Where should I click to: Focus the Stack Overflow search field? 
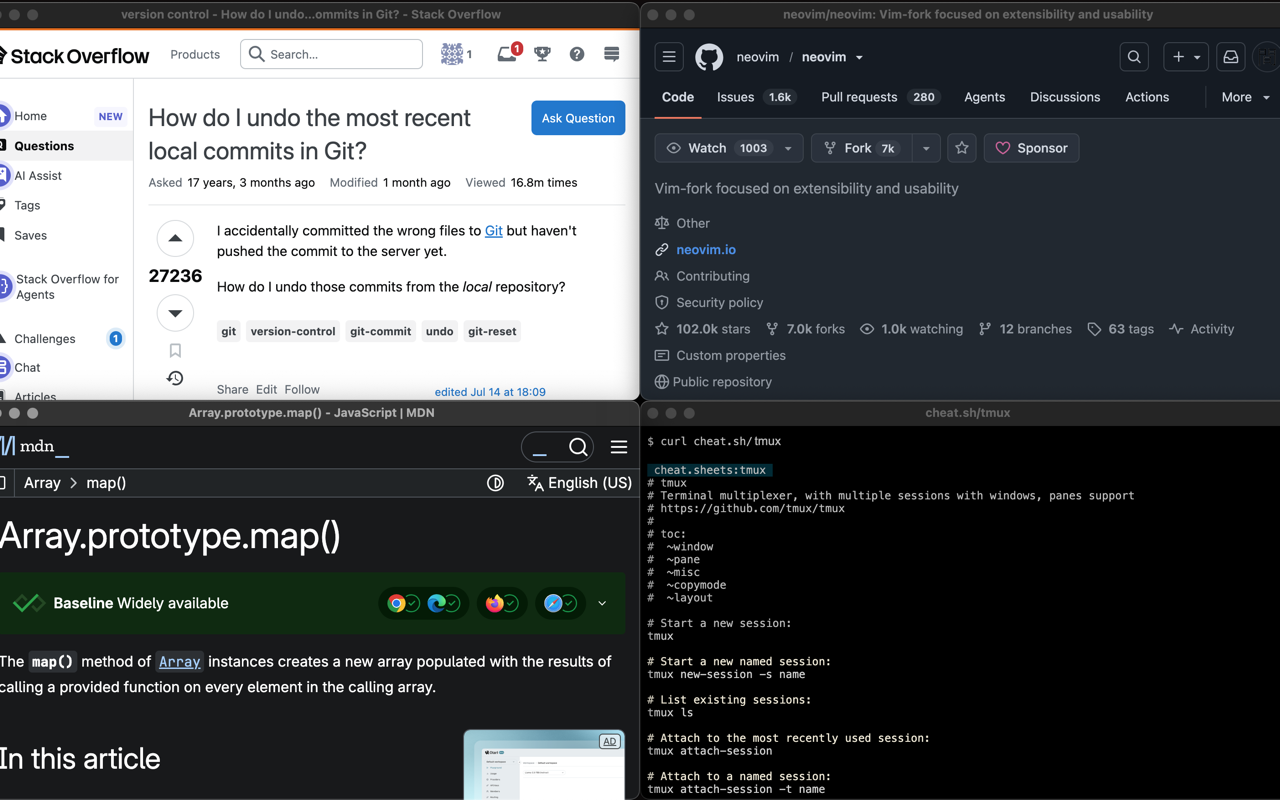coord(331,54)
